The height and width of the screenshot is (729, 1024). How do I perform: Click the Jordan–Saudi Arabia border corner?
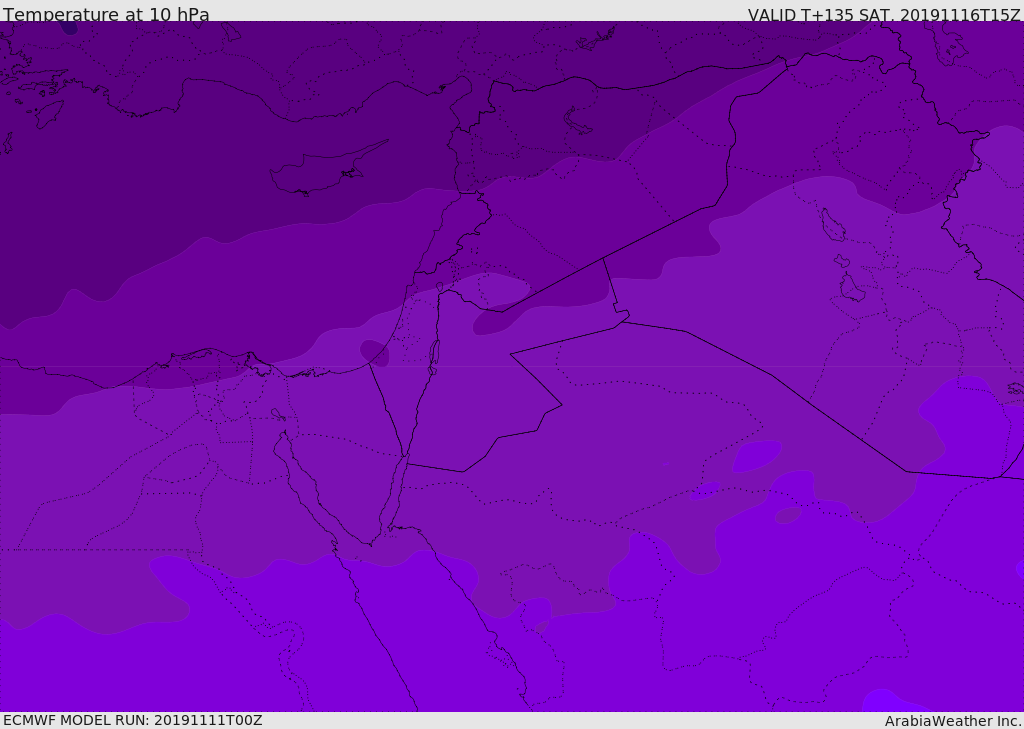click(x=562, y=405)
